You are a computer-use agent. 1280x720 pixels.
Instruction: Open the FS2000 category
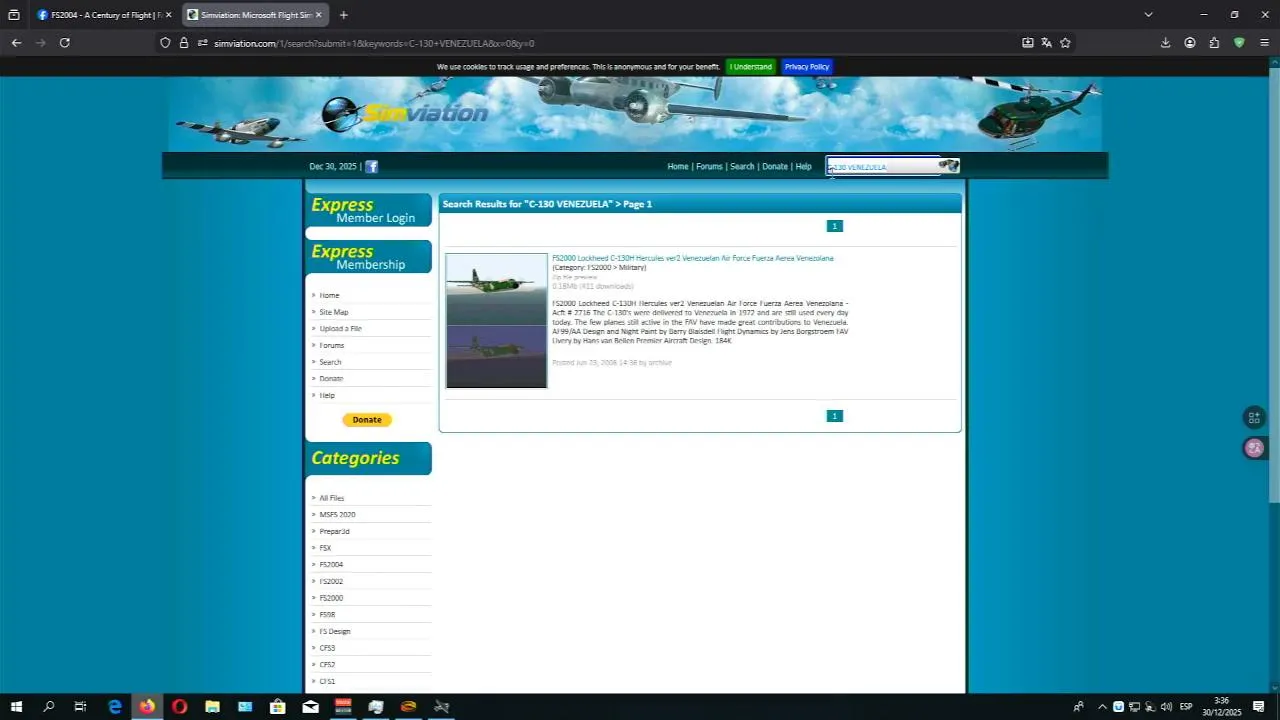[331, 598]
